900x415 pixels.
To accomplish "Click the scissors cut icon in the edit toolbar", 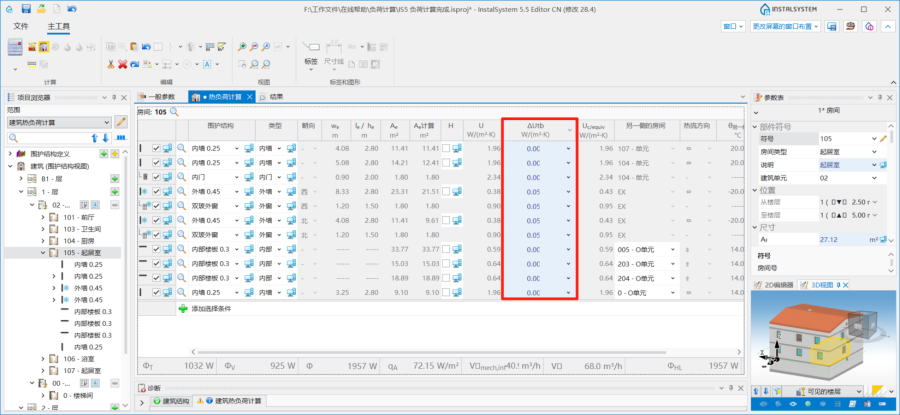I will (x=108, y=64).
